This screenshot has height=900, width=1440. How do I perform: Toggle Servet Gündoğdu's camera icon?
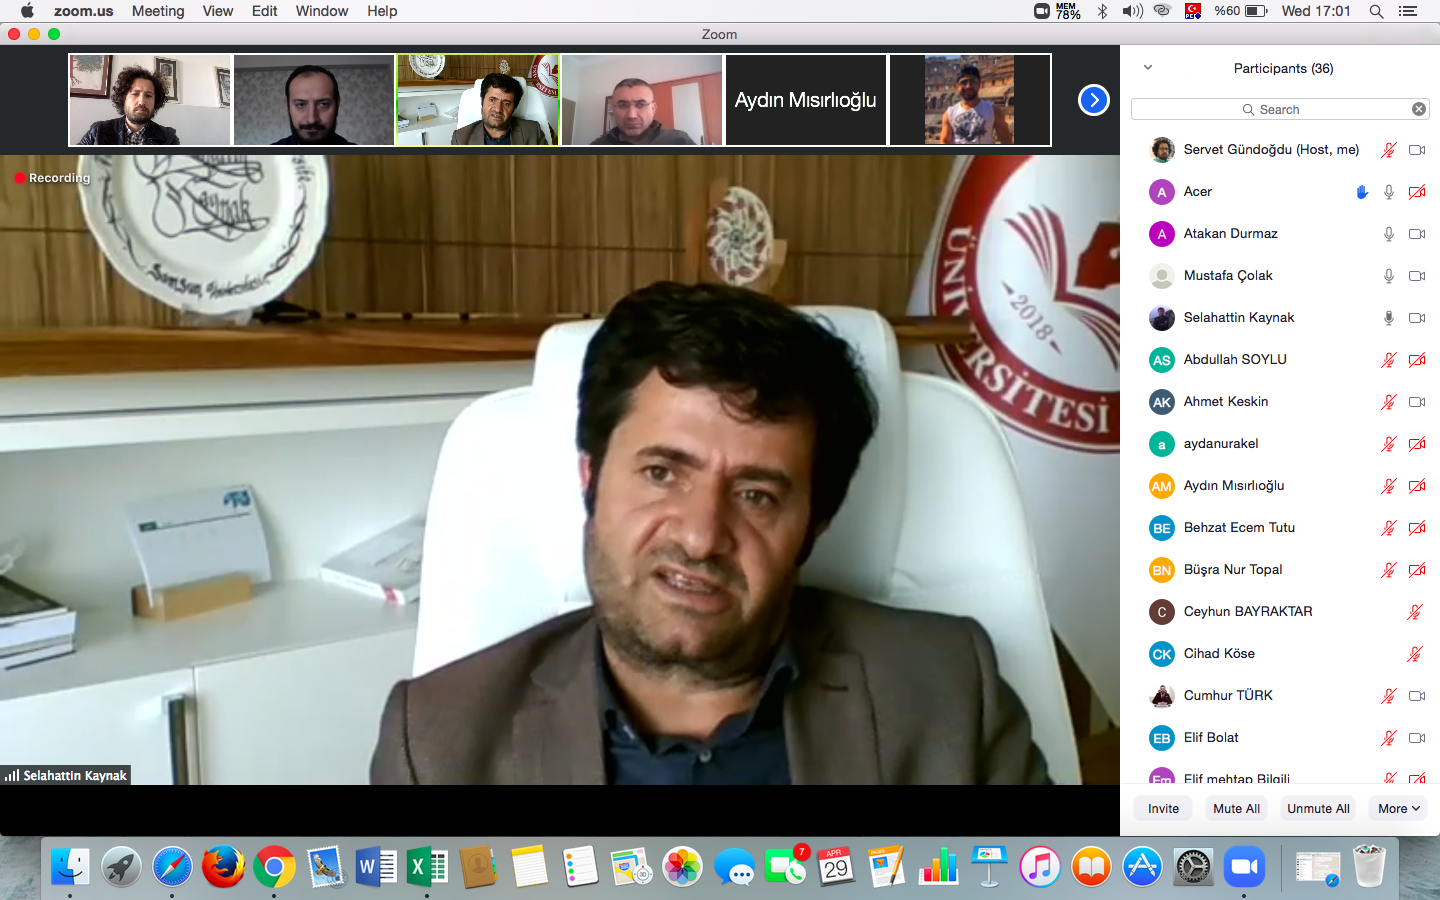click(1417, 150)
